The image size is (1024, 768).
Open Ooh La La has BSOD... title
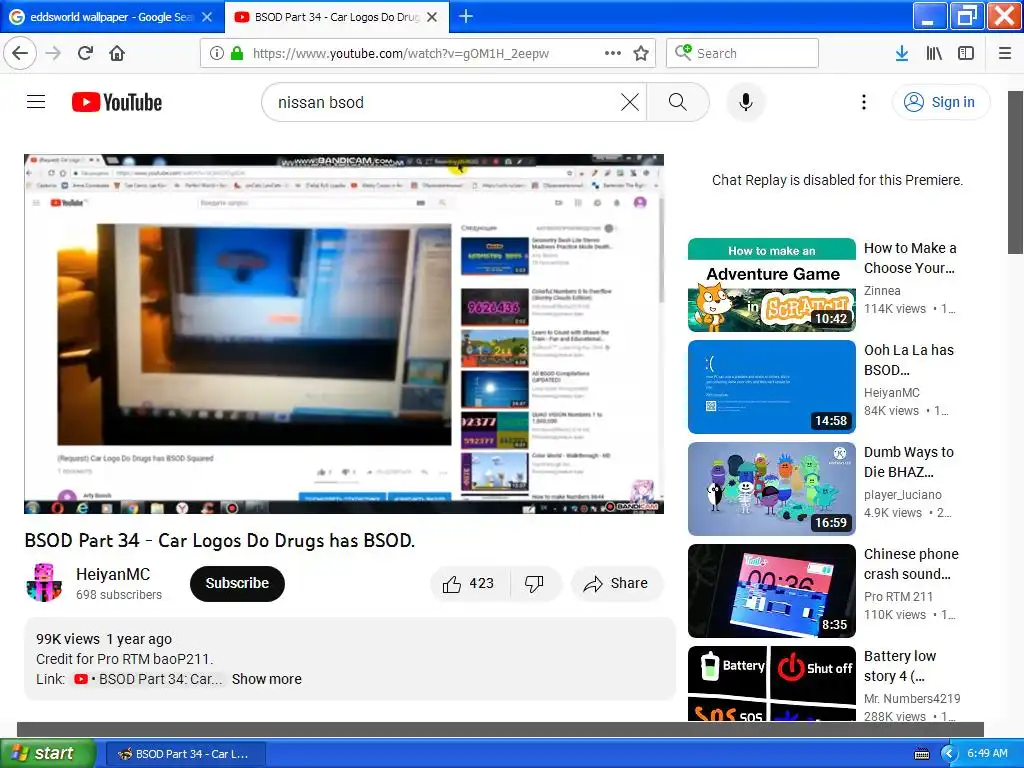(908, 360)
